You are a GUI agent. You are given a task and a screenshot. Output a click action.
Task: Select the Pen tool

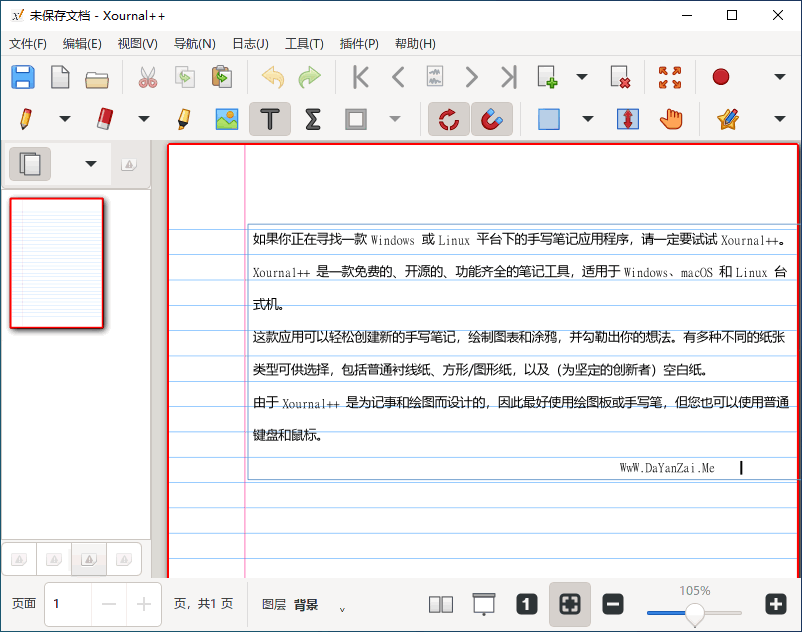[26, 119]
